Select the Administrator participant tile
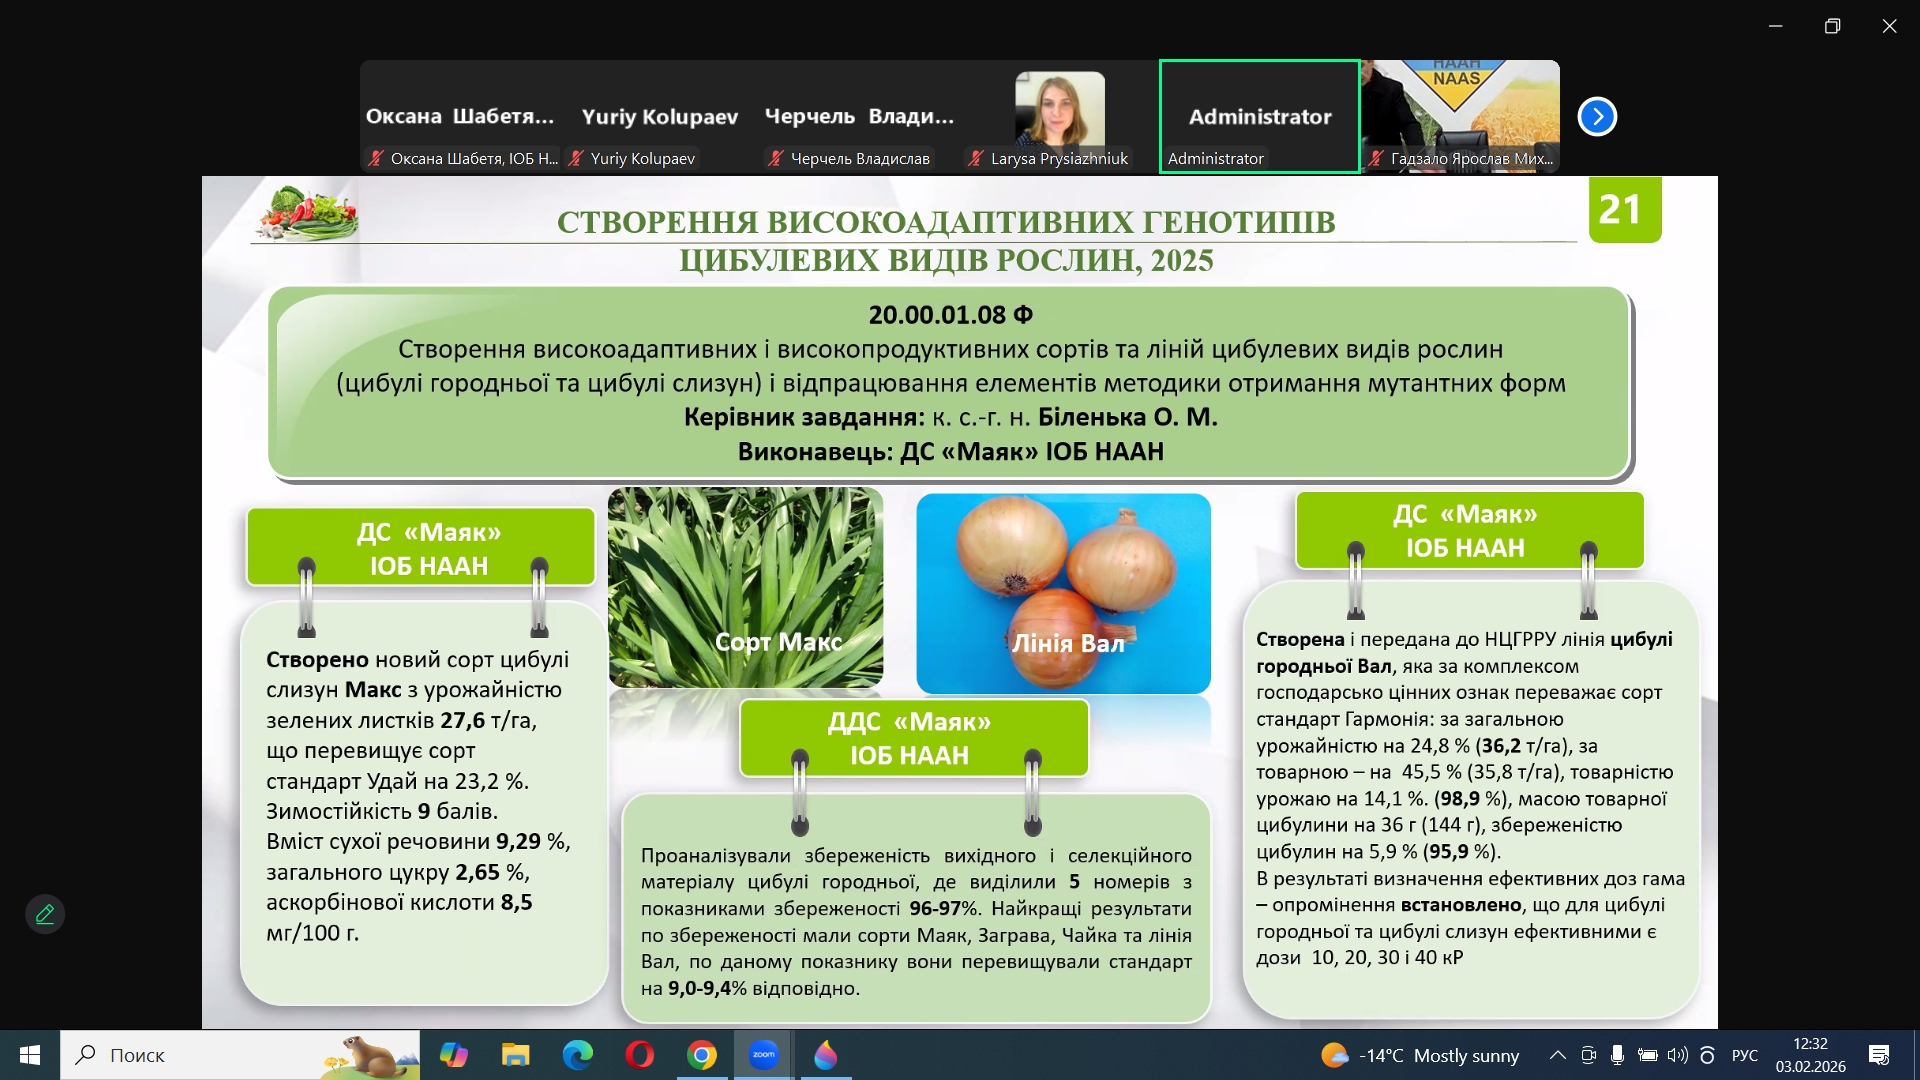 (x=1259, y=117)
